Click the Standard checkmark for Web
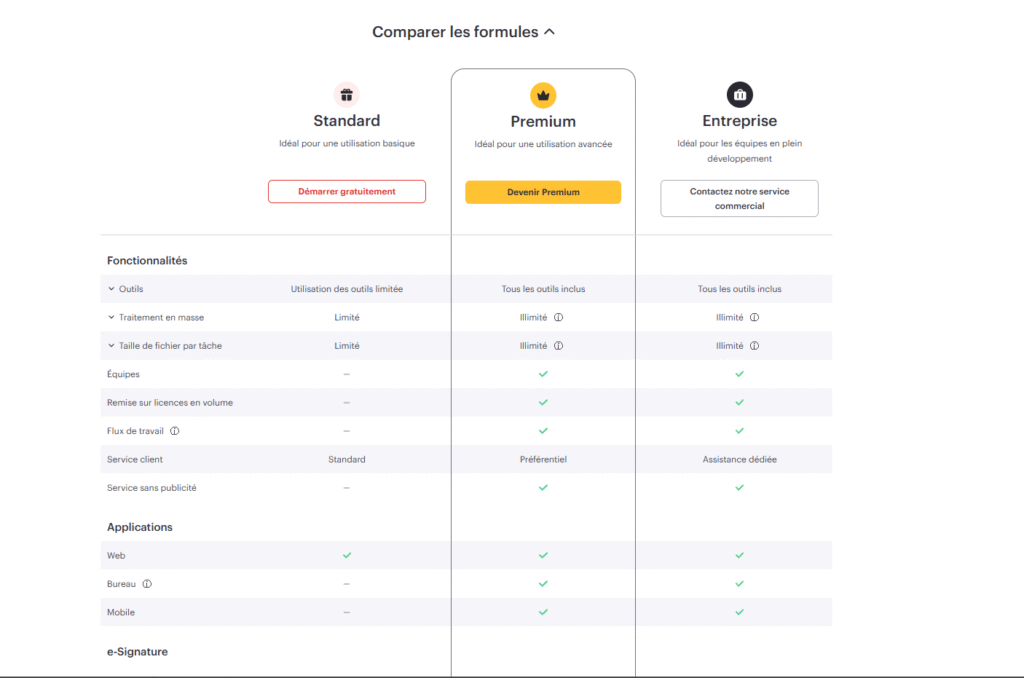Screen dimensions: 1024x678 [347, 555]
